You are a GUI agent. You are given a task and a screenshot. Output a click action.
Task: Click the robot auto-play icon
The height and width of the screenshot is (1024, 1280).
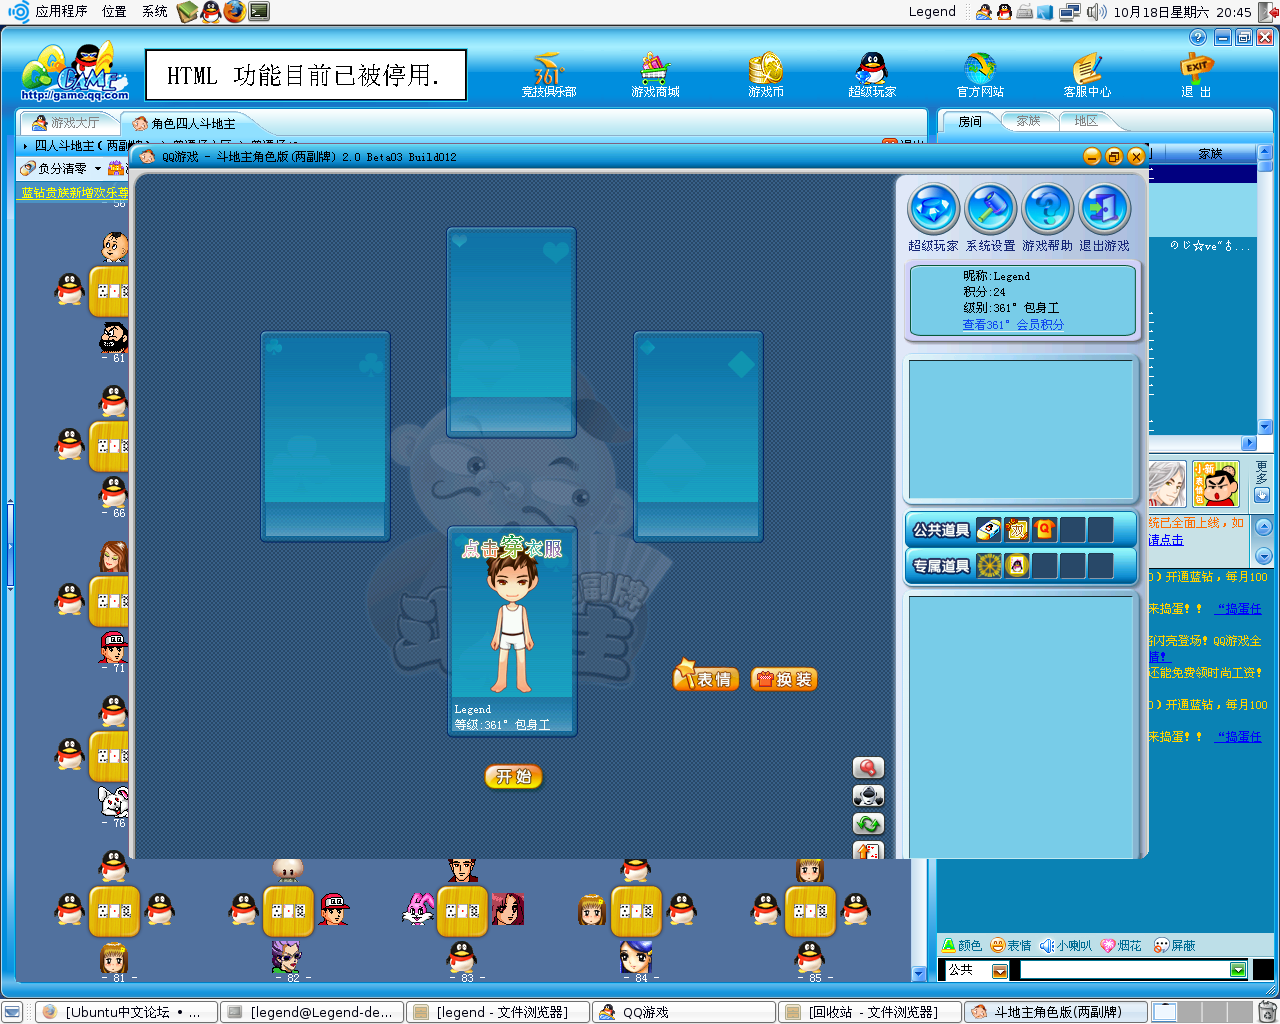[x=868, y=796]
